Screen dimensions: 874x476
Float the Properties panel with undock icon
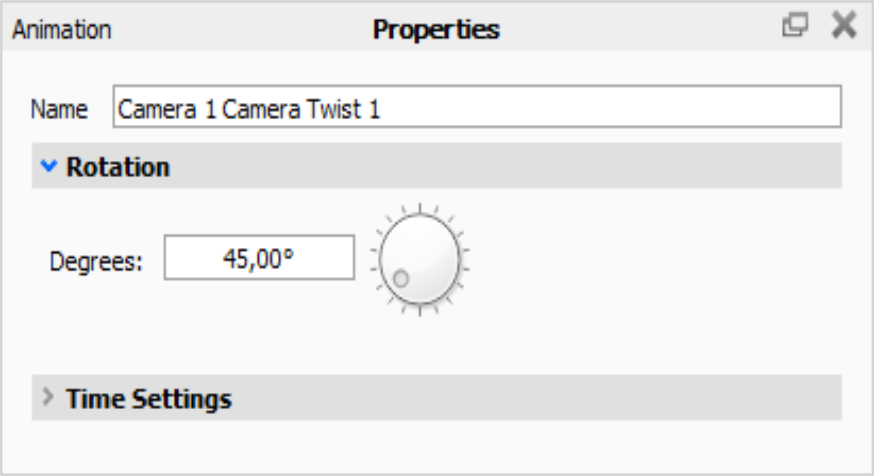(796, 27)
